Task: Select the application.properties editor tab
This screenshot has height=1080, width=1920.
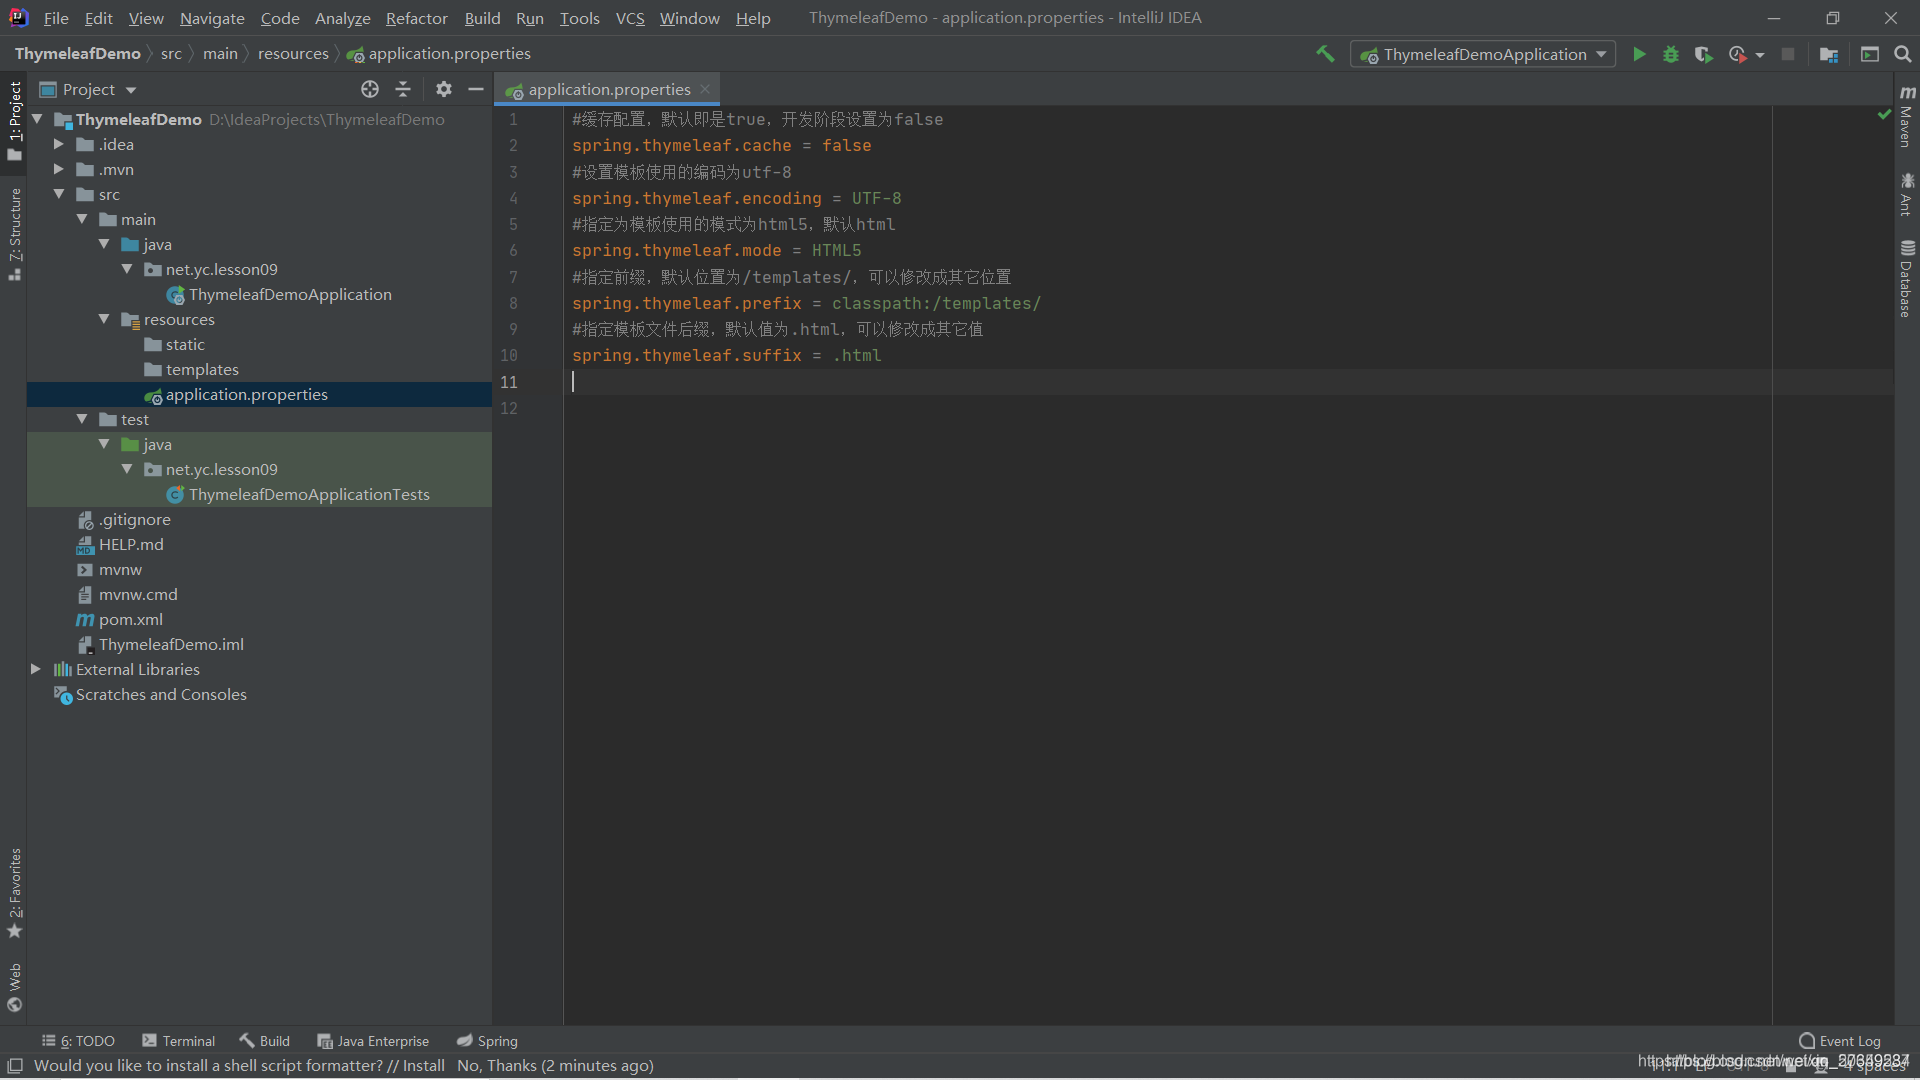Action: click(x=606, y=89)
